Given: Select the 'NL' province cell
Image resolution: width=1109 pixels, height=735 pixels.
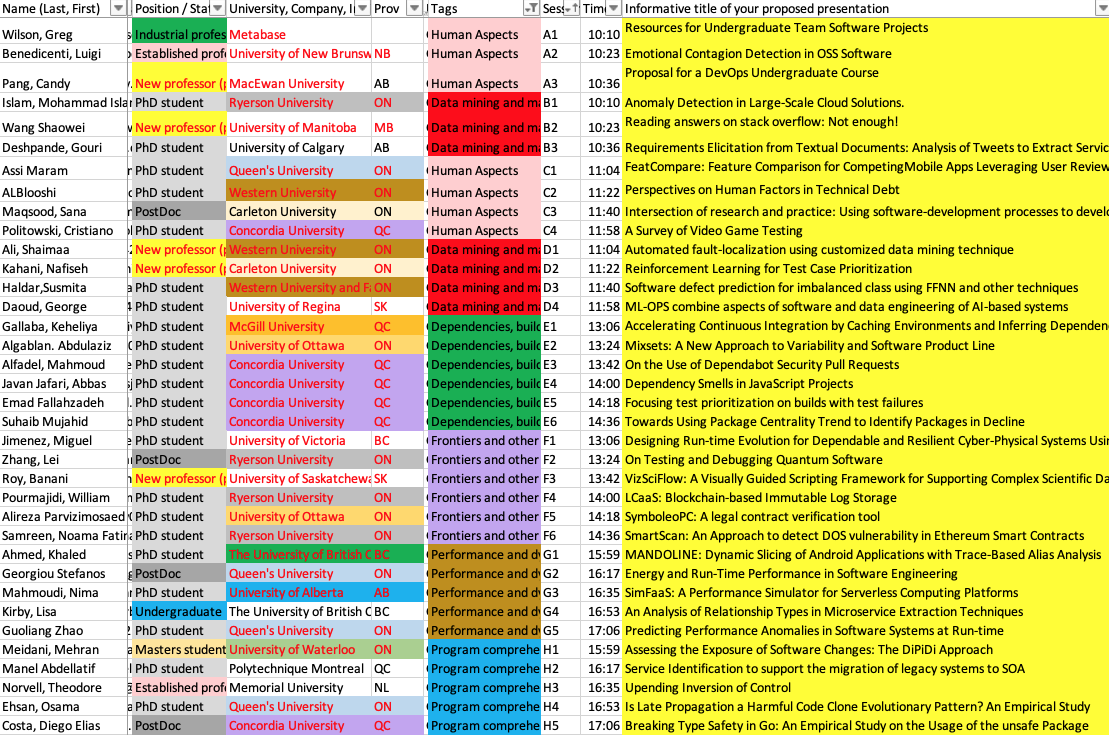Looking at the screenshot, I should click(397, 688).
